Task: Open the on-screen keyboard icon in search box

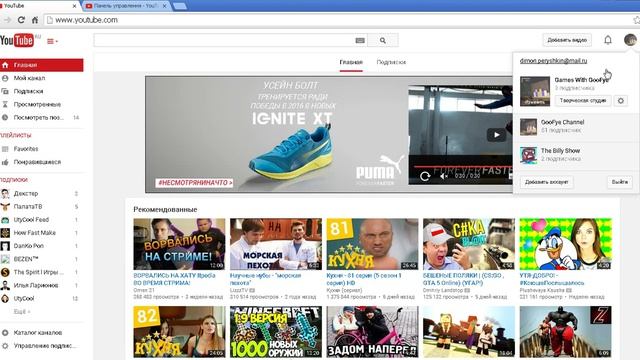Action: click(360, 40)
